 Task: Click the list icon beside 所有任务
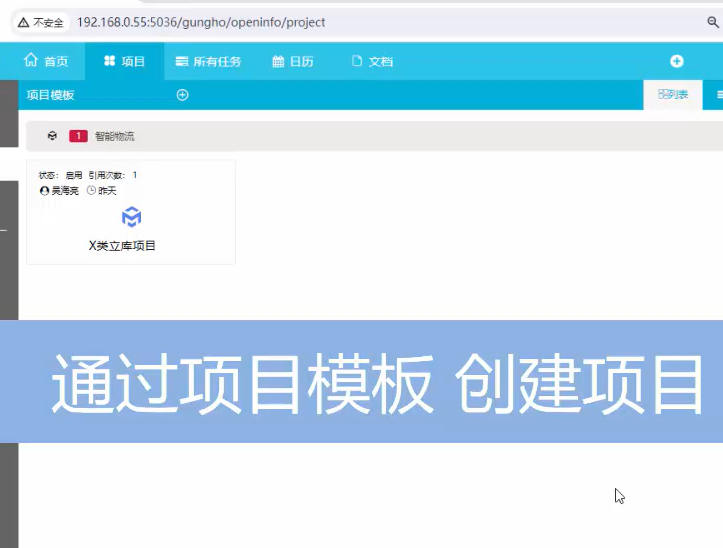182,61
